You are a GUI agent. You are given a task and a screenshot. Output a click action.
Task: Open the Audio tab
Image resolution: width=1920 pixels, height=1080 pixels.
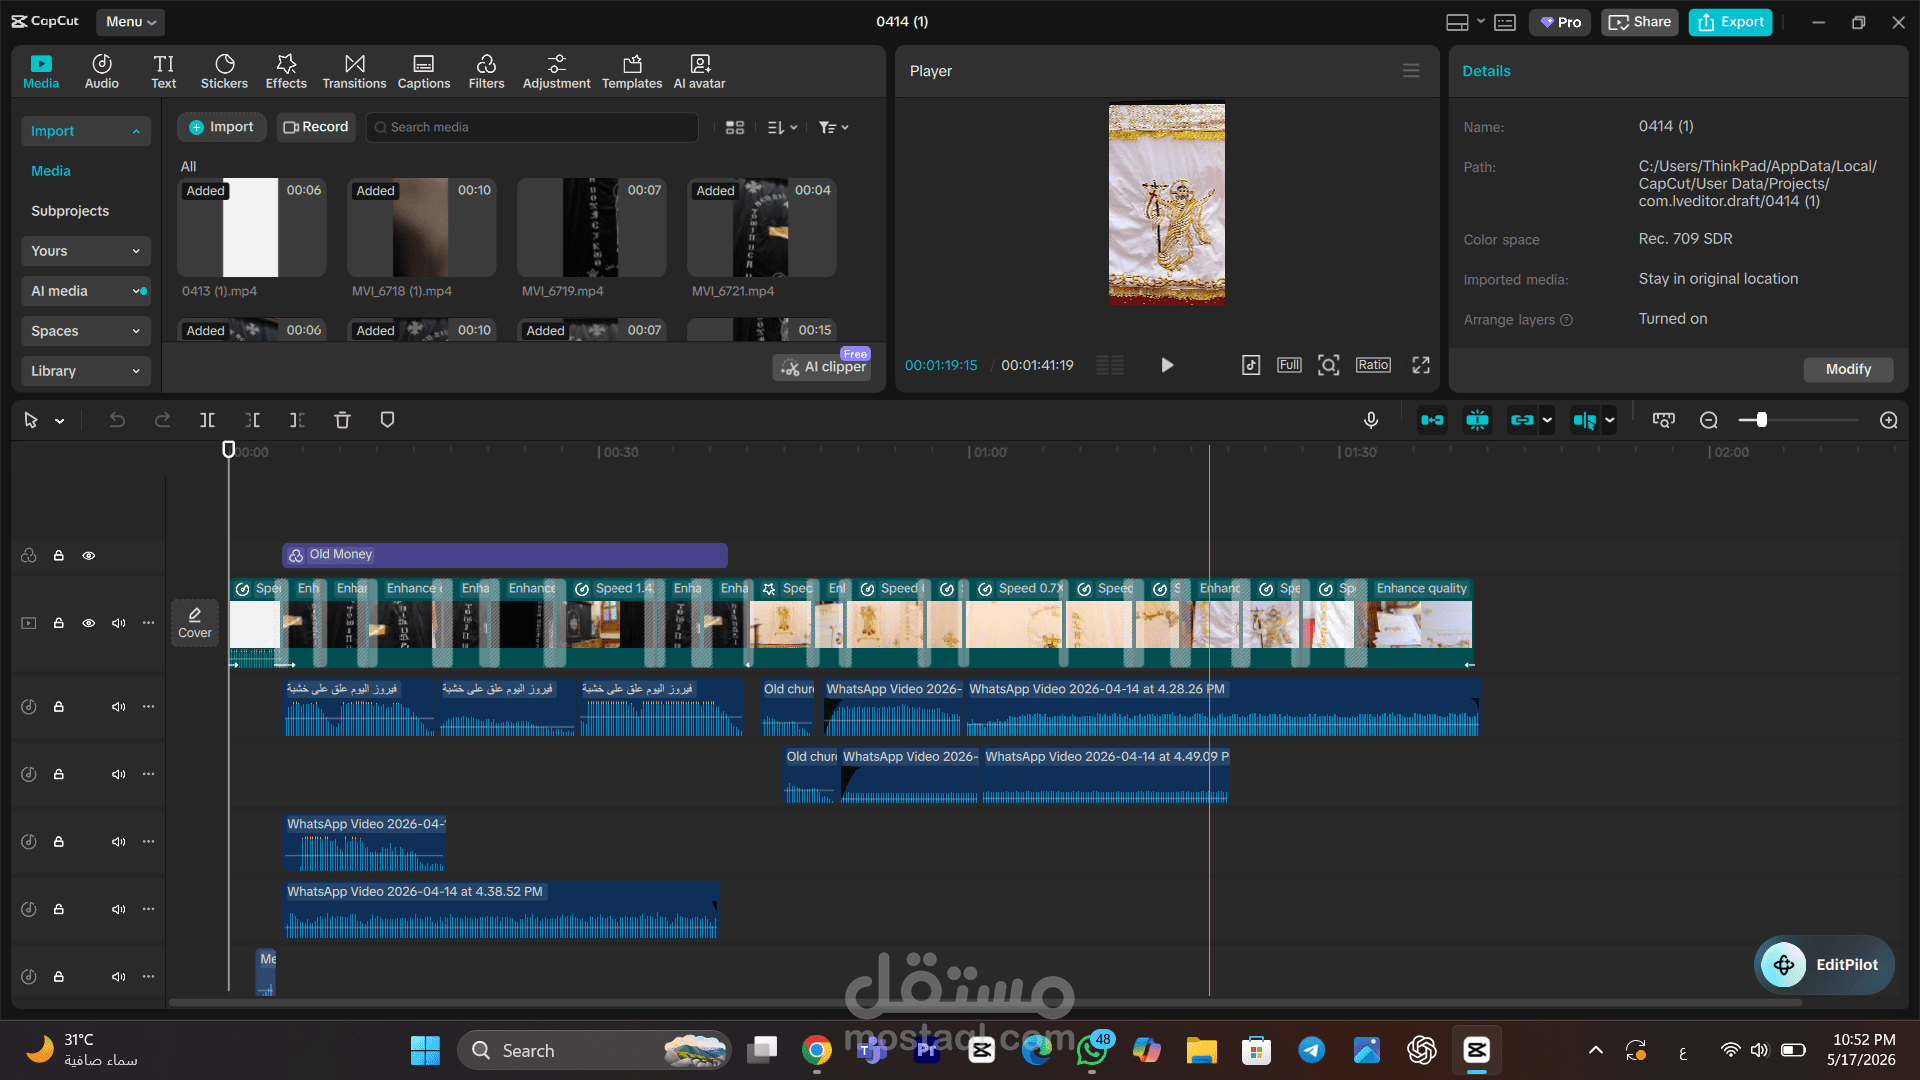101,71
